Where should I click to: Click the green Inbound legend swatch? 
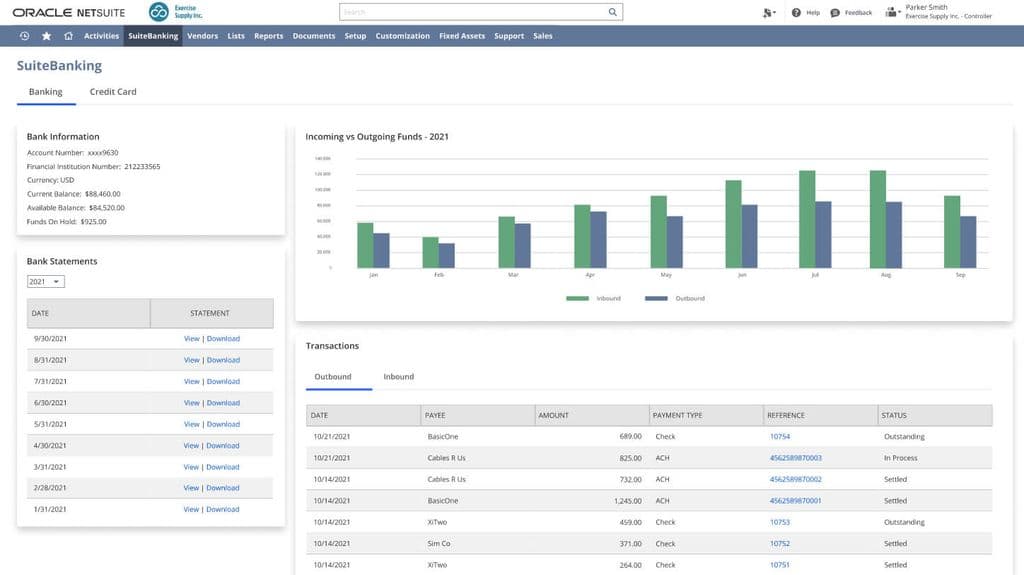(577, 298)
